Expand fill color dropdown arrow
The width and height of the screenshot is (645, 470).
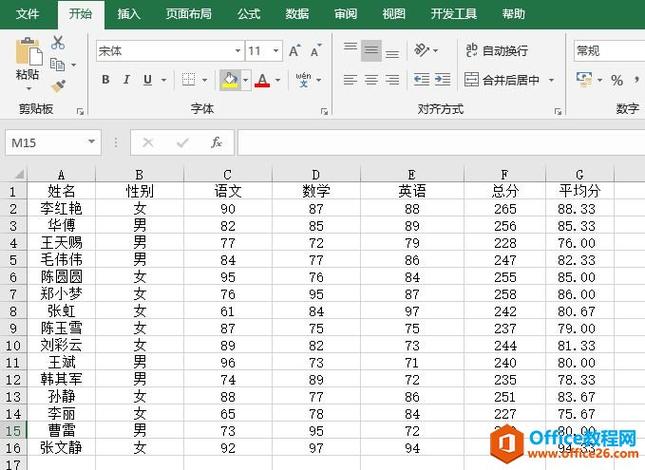tap(246, 80)
